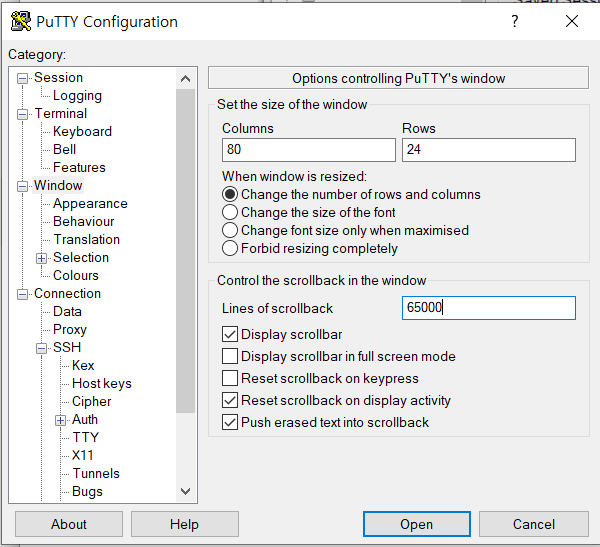
Task: Collapse the Window tree node
Action: pos(23,186)
